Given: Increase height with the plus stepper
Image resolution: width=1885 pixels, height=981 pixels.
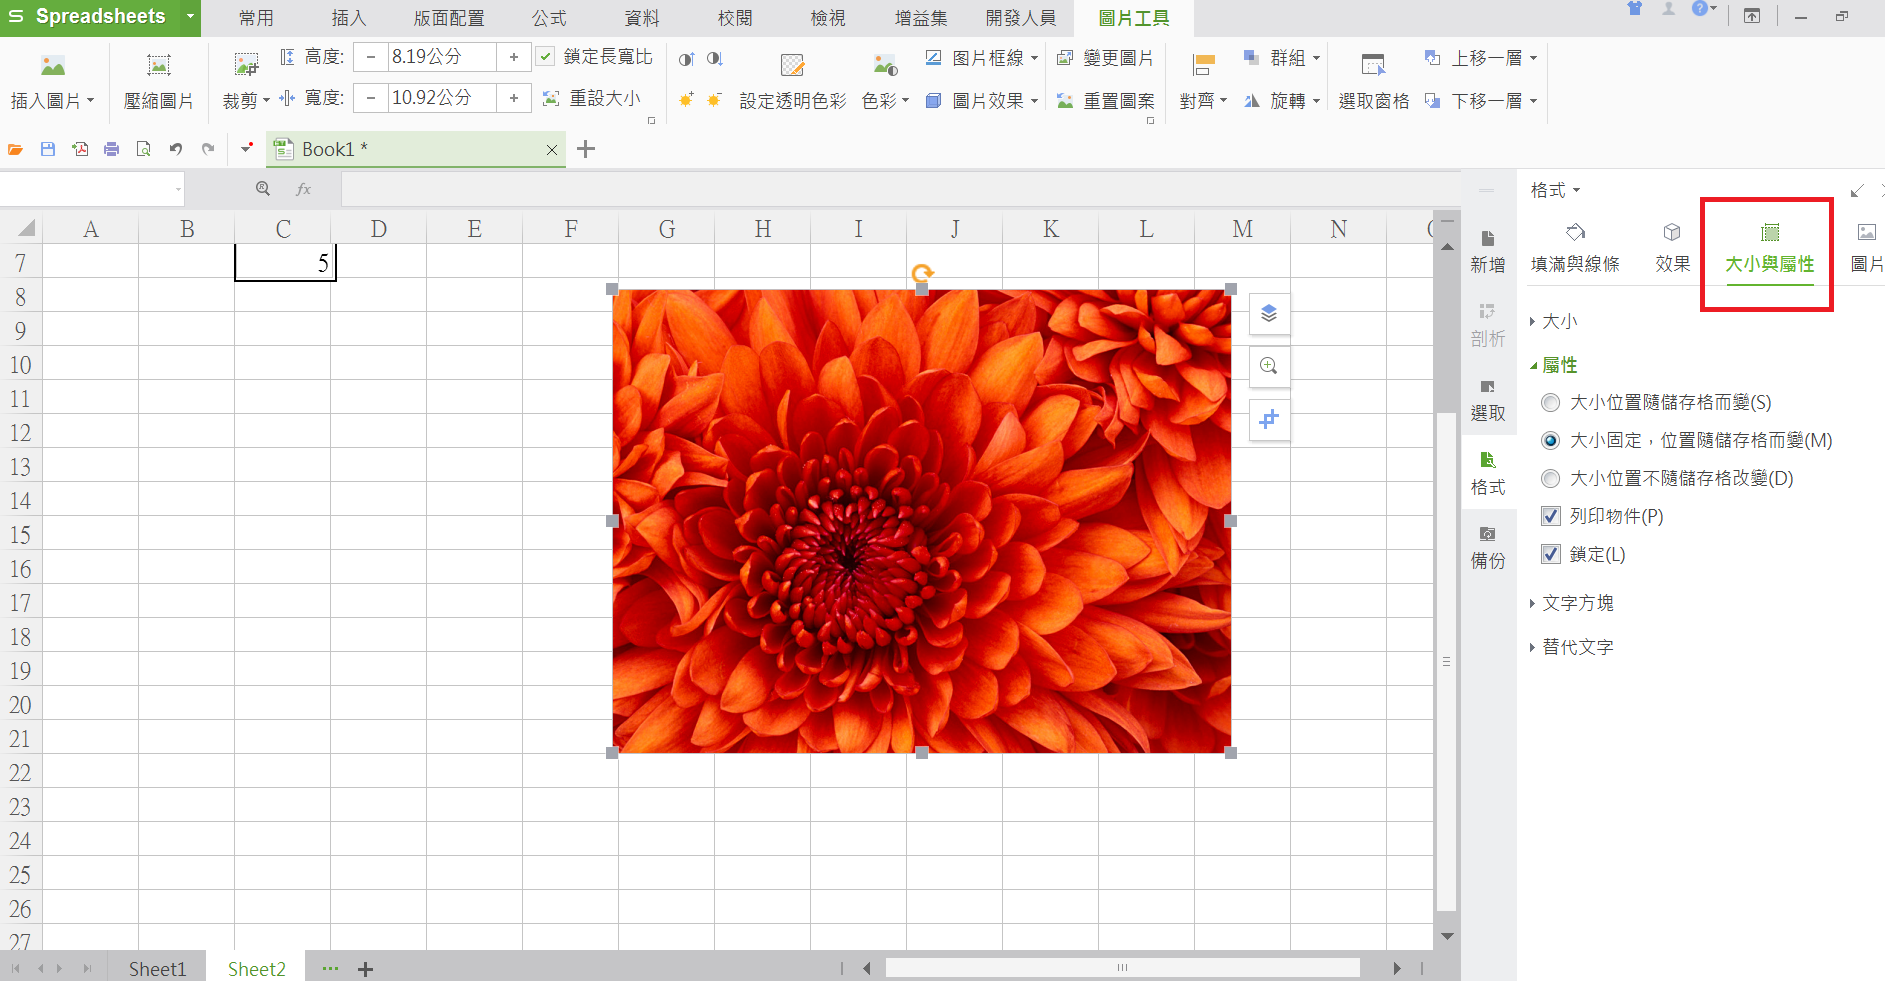Looking at the screenshot, I should (x=514, y=57).
